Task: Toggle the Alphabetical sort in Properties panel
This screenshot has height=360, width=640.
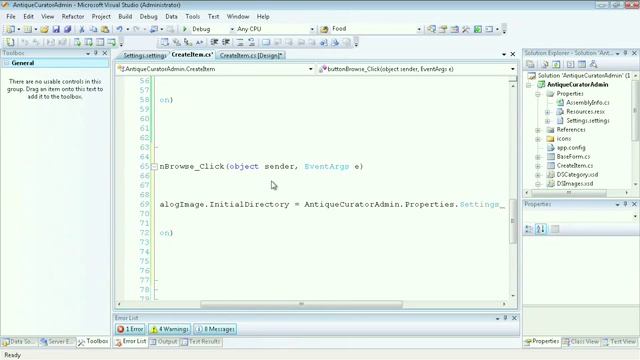Action: (x=540, y=229)
